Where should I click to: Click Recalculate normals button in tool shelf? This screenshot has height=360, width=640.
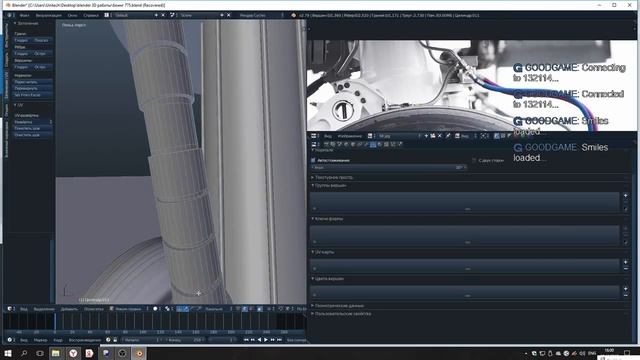33,82
